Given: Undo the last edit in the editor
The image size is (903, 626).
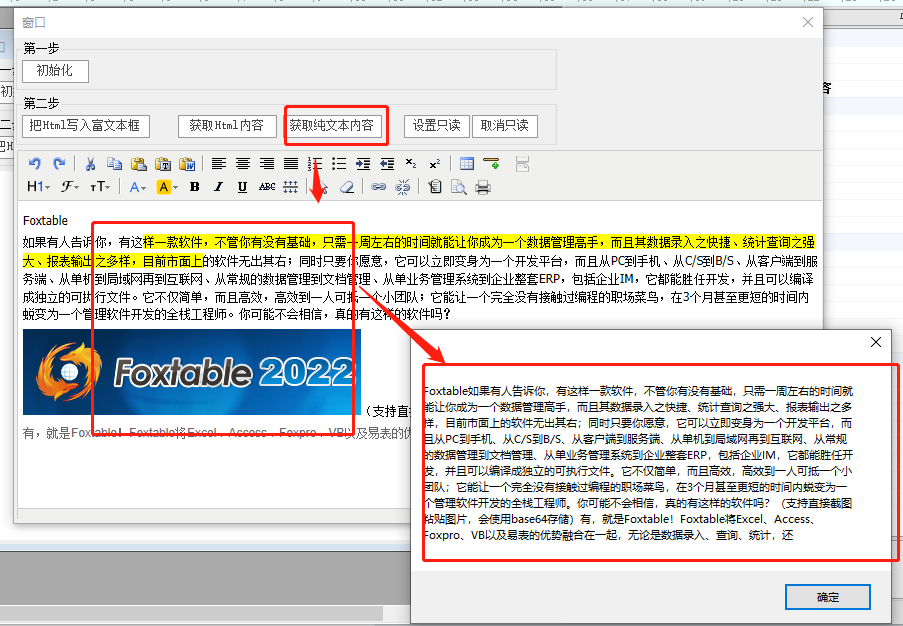Looking at the screenshot, I should click(x=35, y=164).
